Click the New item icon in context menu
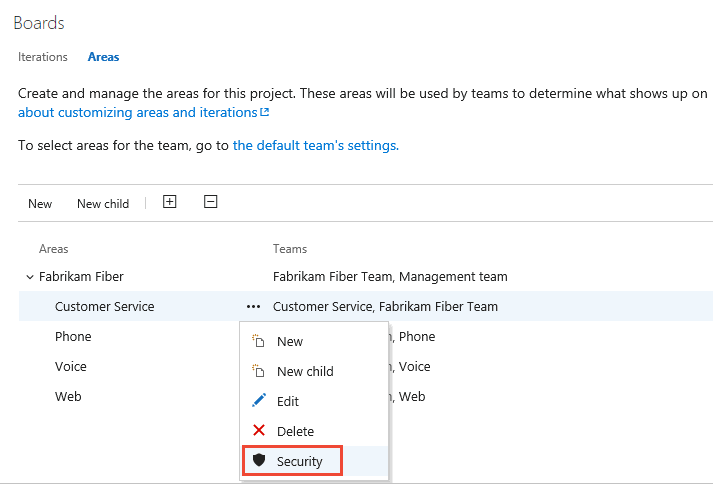The width and height of the screenshot is (713, 486). point(259,341)
